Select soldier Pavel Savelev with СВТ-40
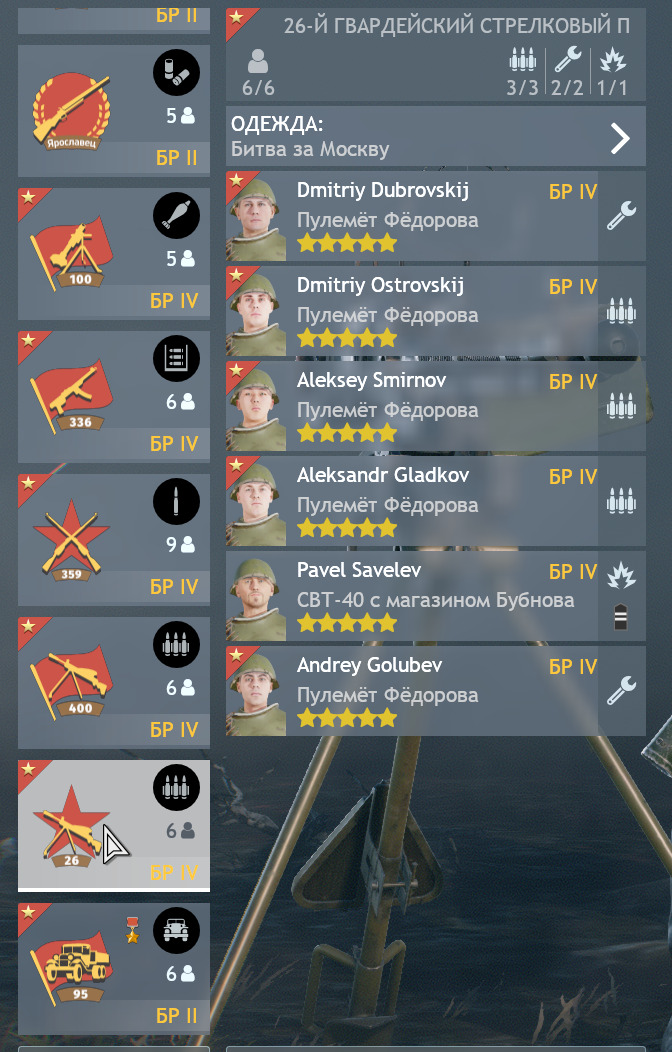This screenshot has width=672, height=1052. [436, 596]
